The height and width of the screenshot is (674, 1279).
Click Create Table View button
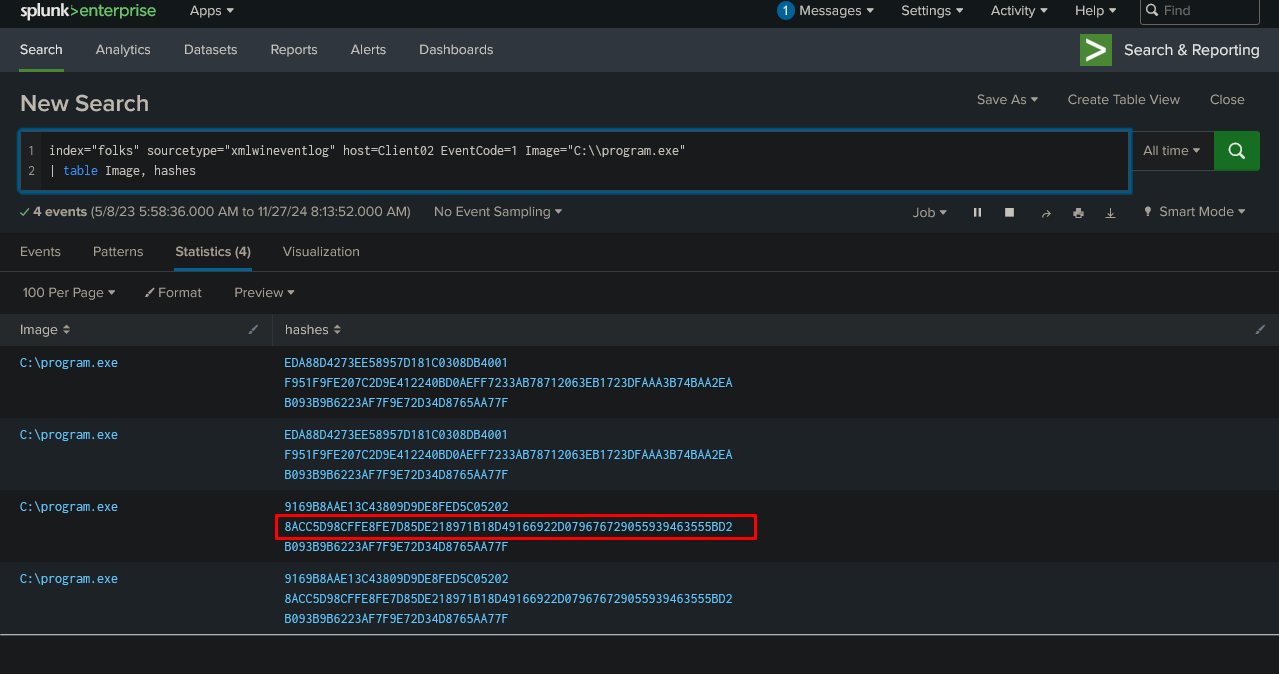tap(1123, 100)
